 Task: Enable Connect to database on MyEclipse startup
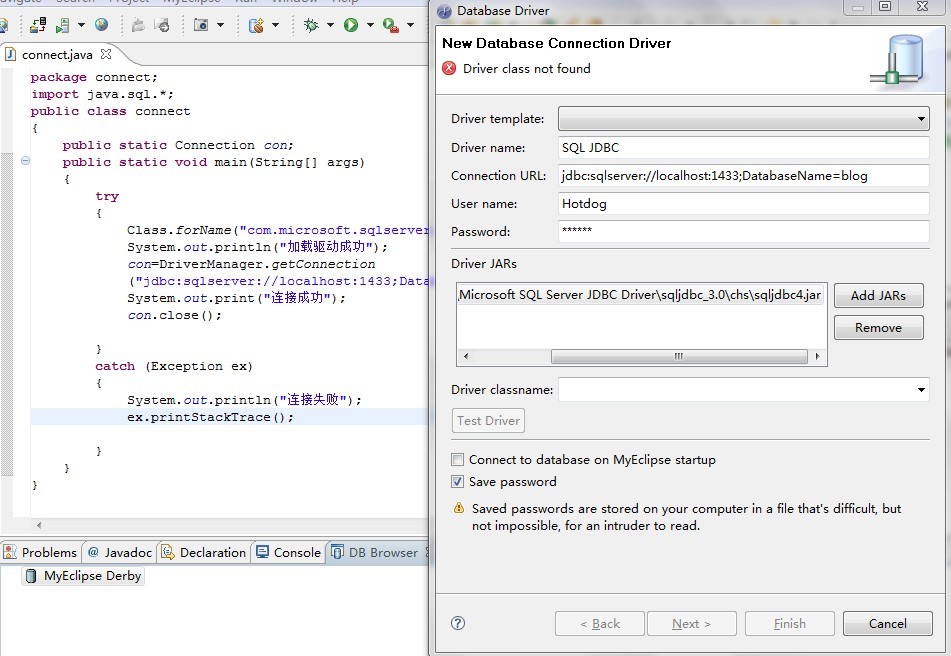pos(457,460)
